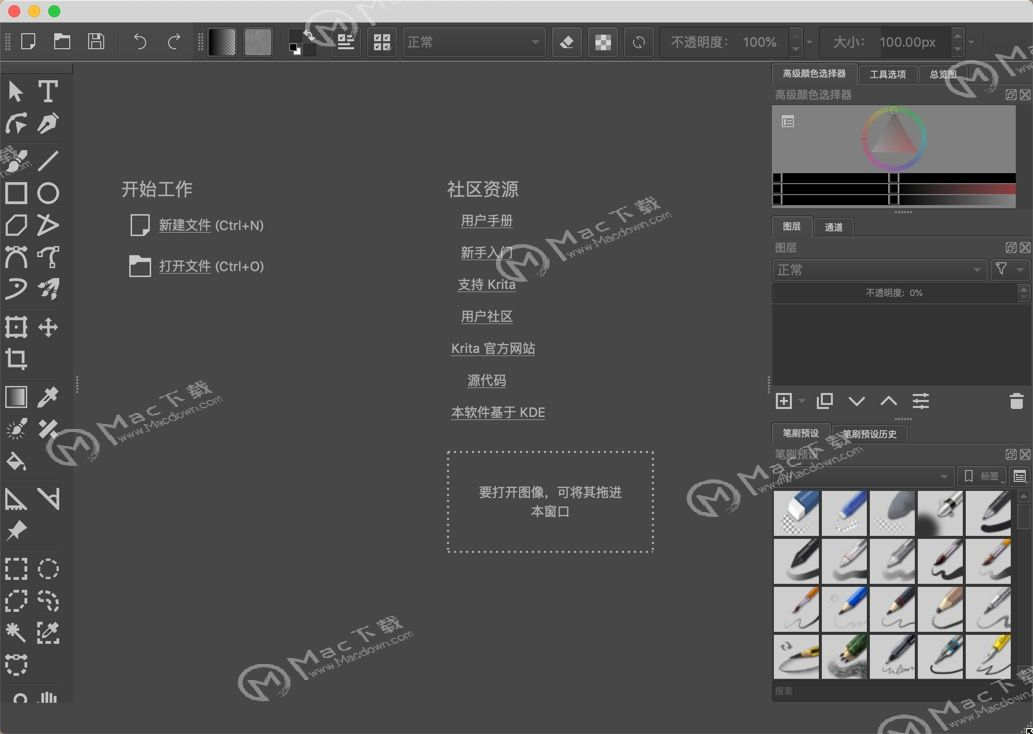The image size is (1033, 734).
Task: Enable preserve alpha in the toolbar
Action: click(602, 42)
